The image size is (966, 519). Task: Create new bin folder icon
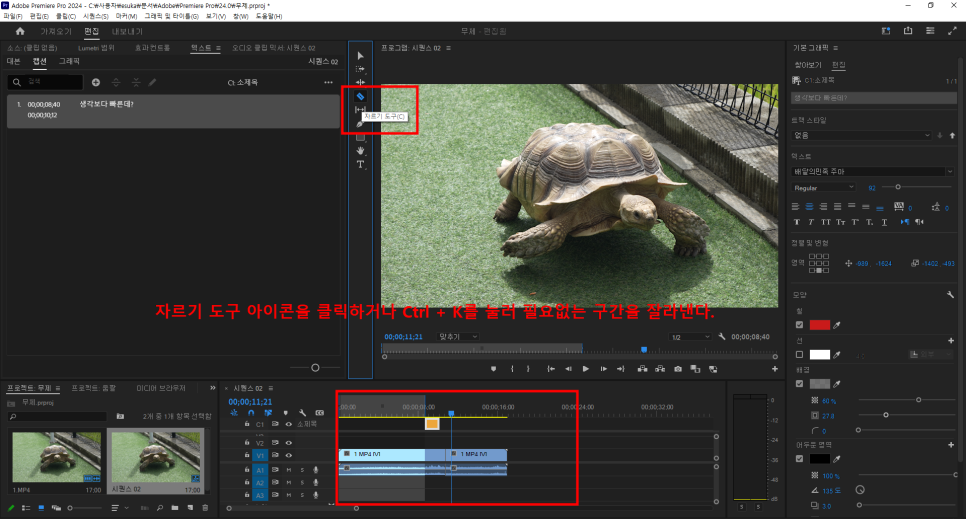[x=175, y=508]
